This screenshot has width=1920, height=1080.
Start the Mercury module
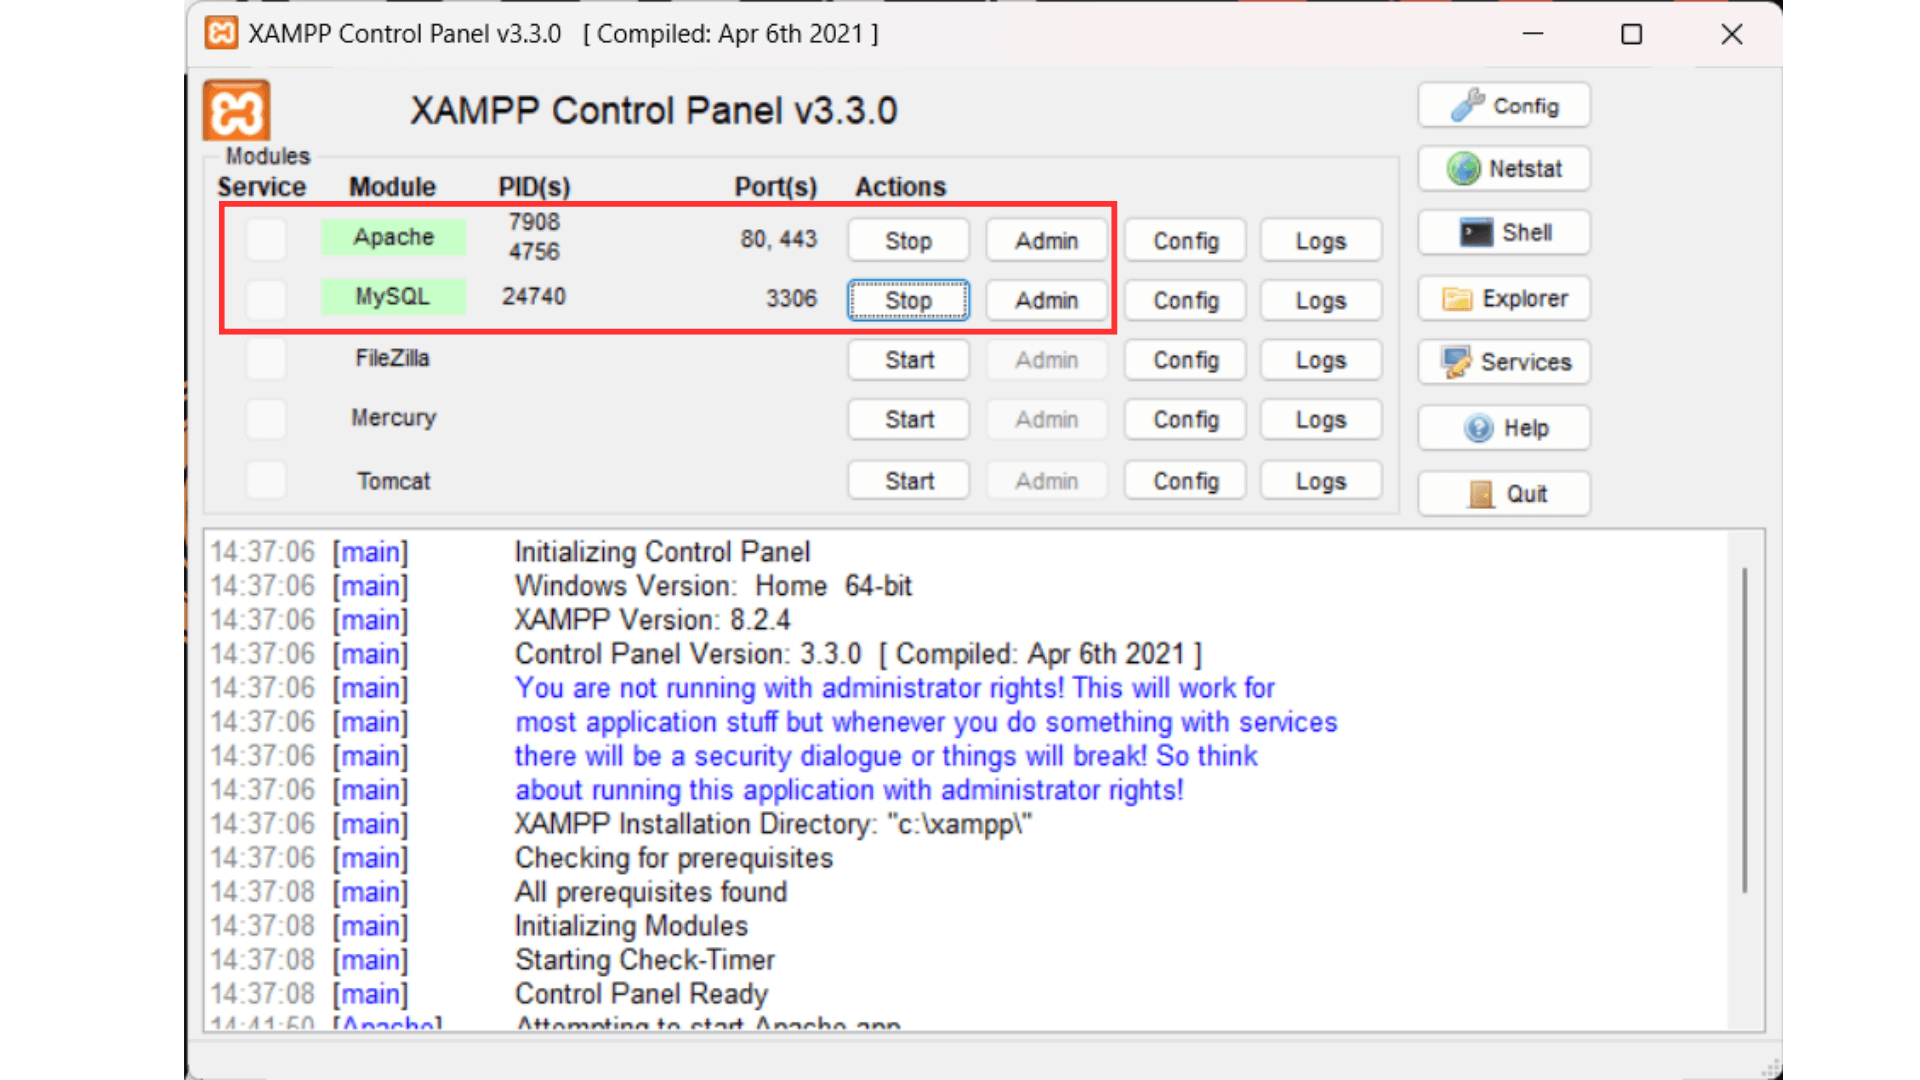point(907,419)
